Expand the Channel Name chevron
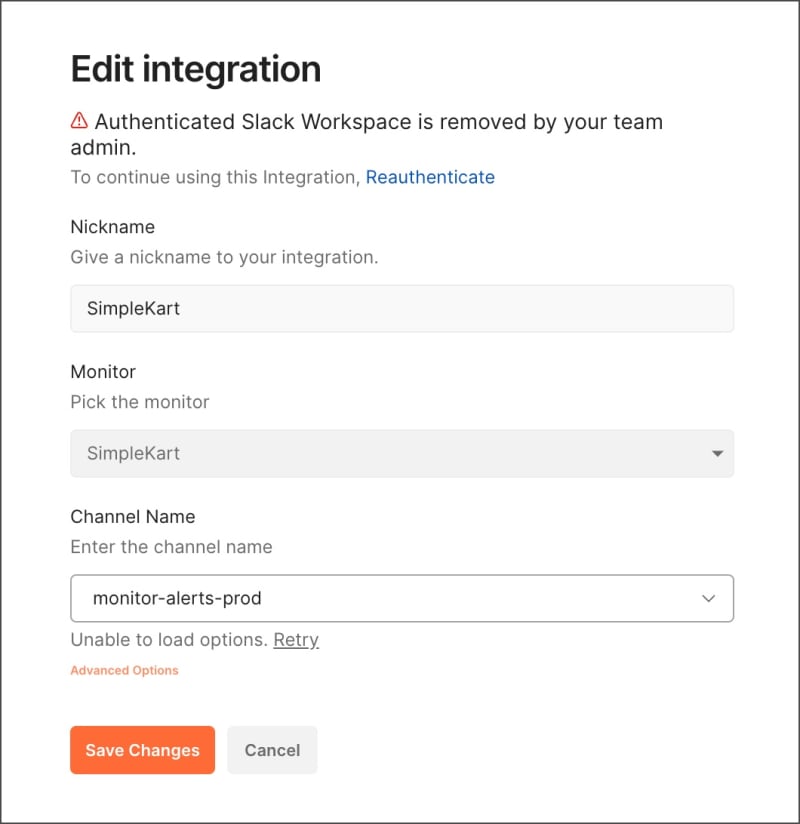 709,599
